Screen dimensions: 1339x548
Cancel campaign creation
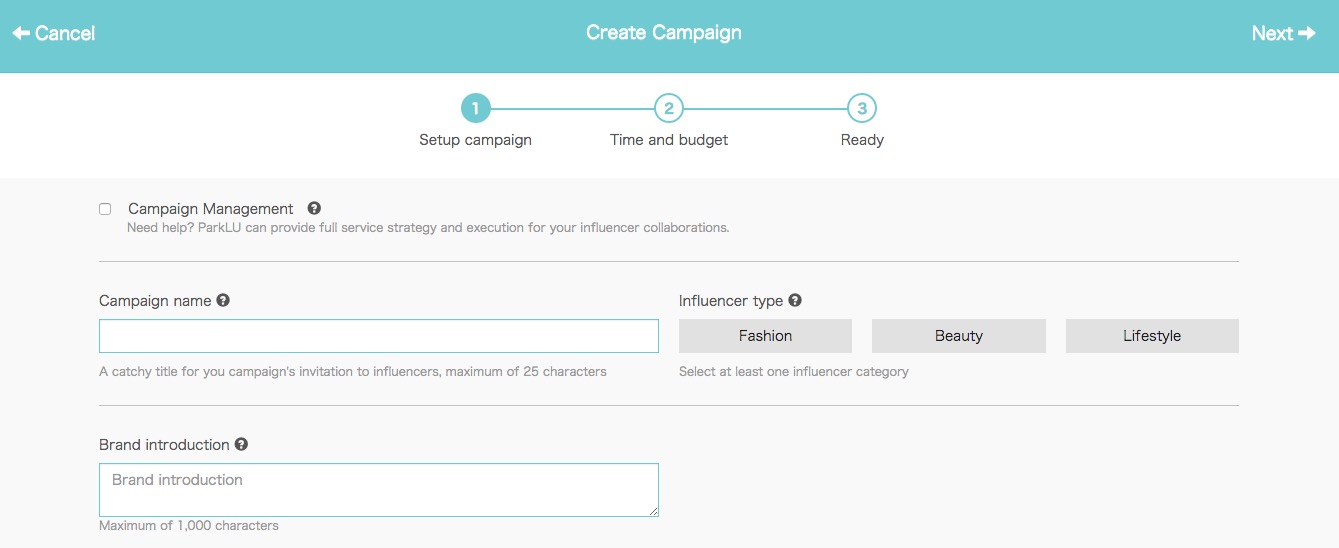coord(53,33)
